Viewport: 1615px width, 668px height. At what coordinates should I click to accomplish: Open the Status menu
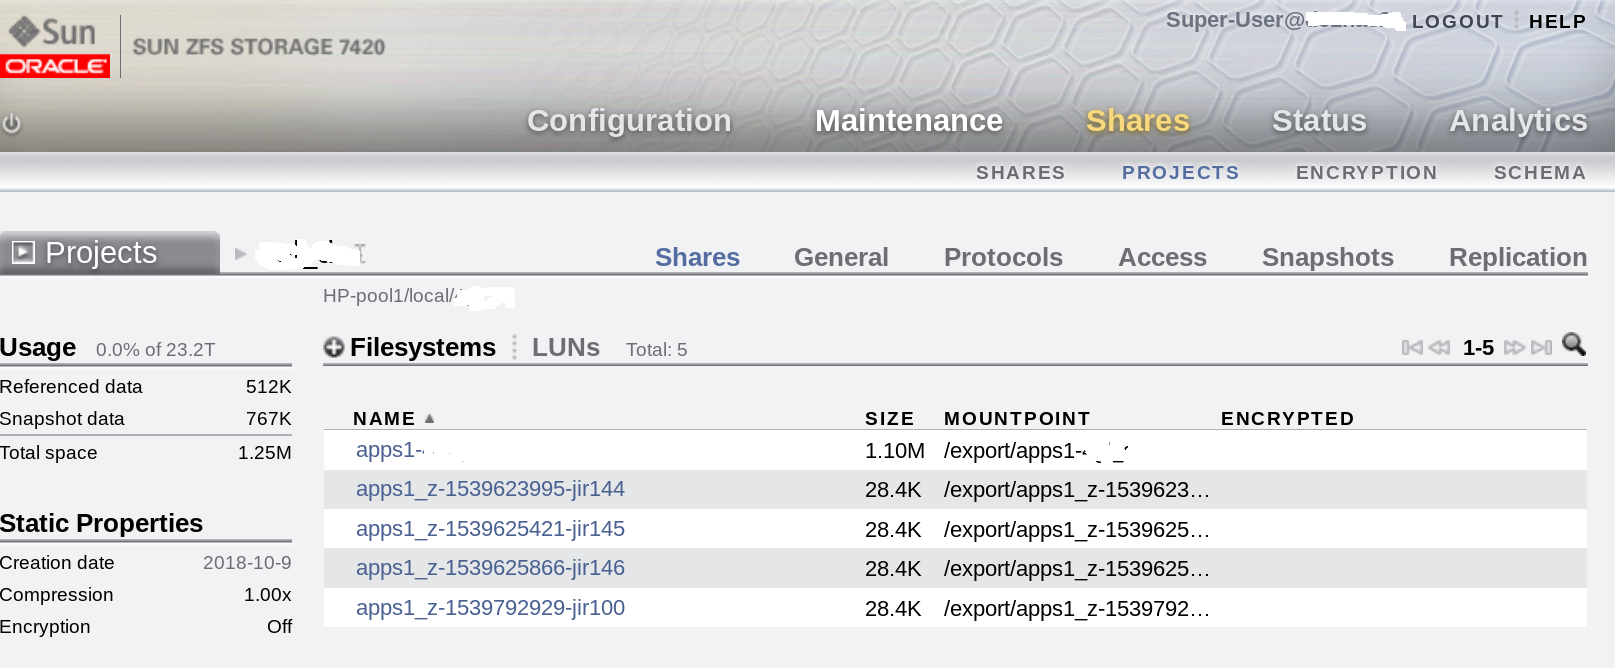(x=1319, y=121)
